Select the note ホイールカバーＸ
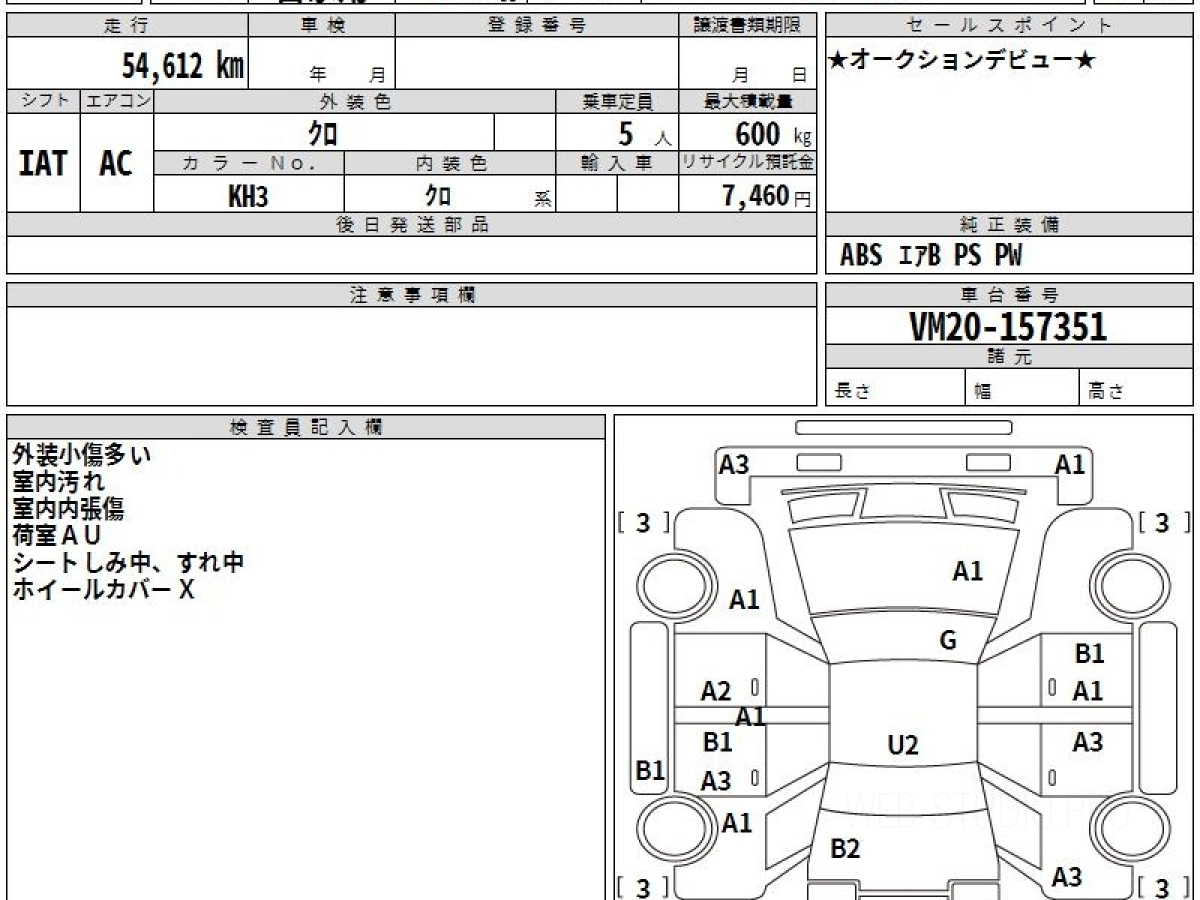The height and width of the screenshot is (900, 1200). click(x=103, y=590)
